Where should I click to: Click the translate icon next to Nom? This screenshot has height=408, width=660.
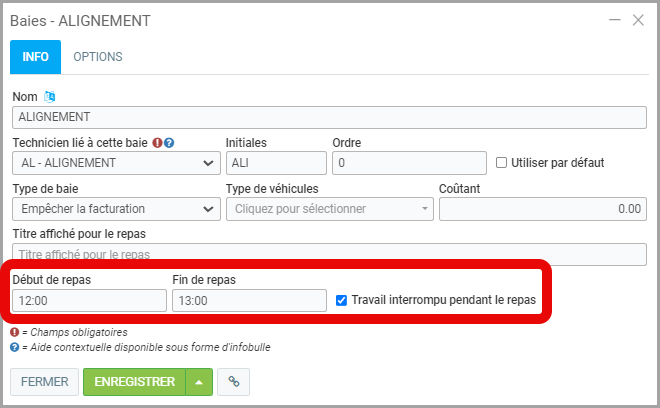point(50,97)
